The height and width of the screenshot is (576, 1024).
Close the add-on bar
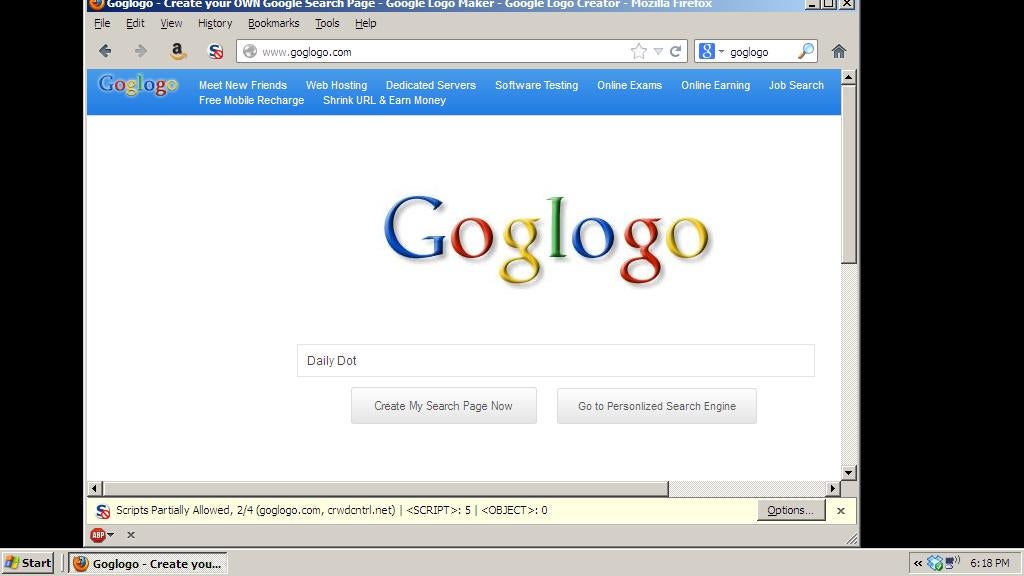(131, 535)
